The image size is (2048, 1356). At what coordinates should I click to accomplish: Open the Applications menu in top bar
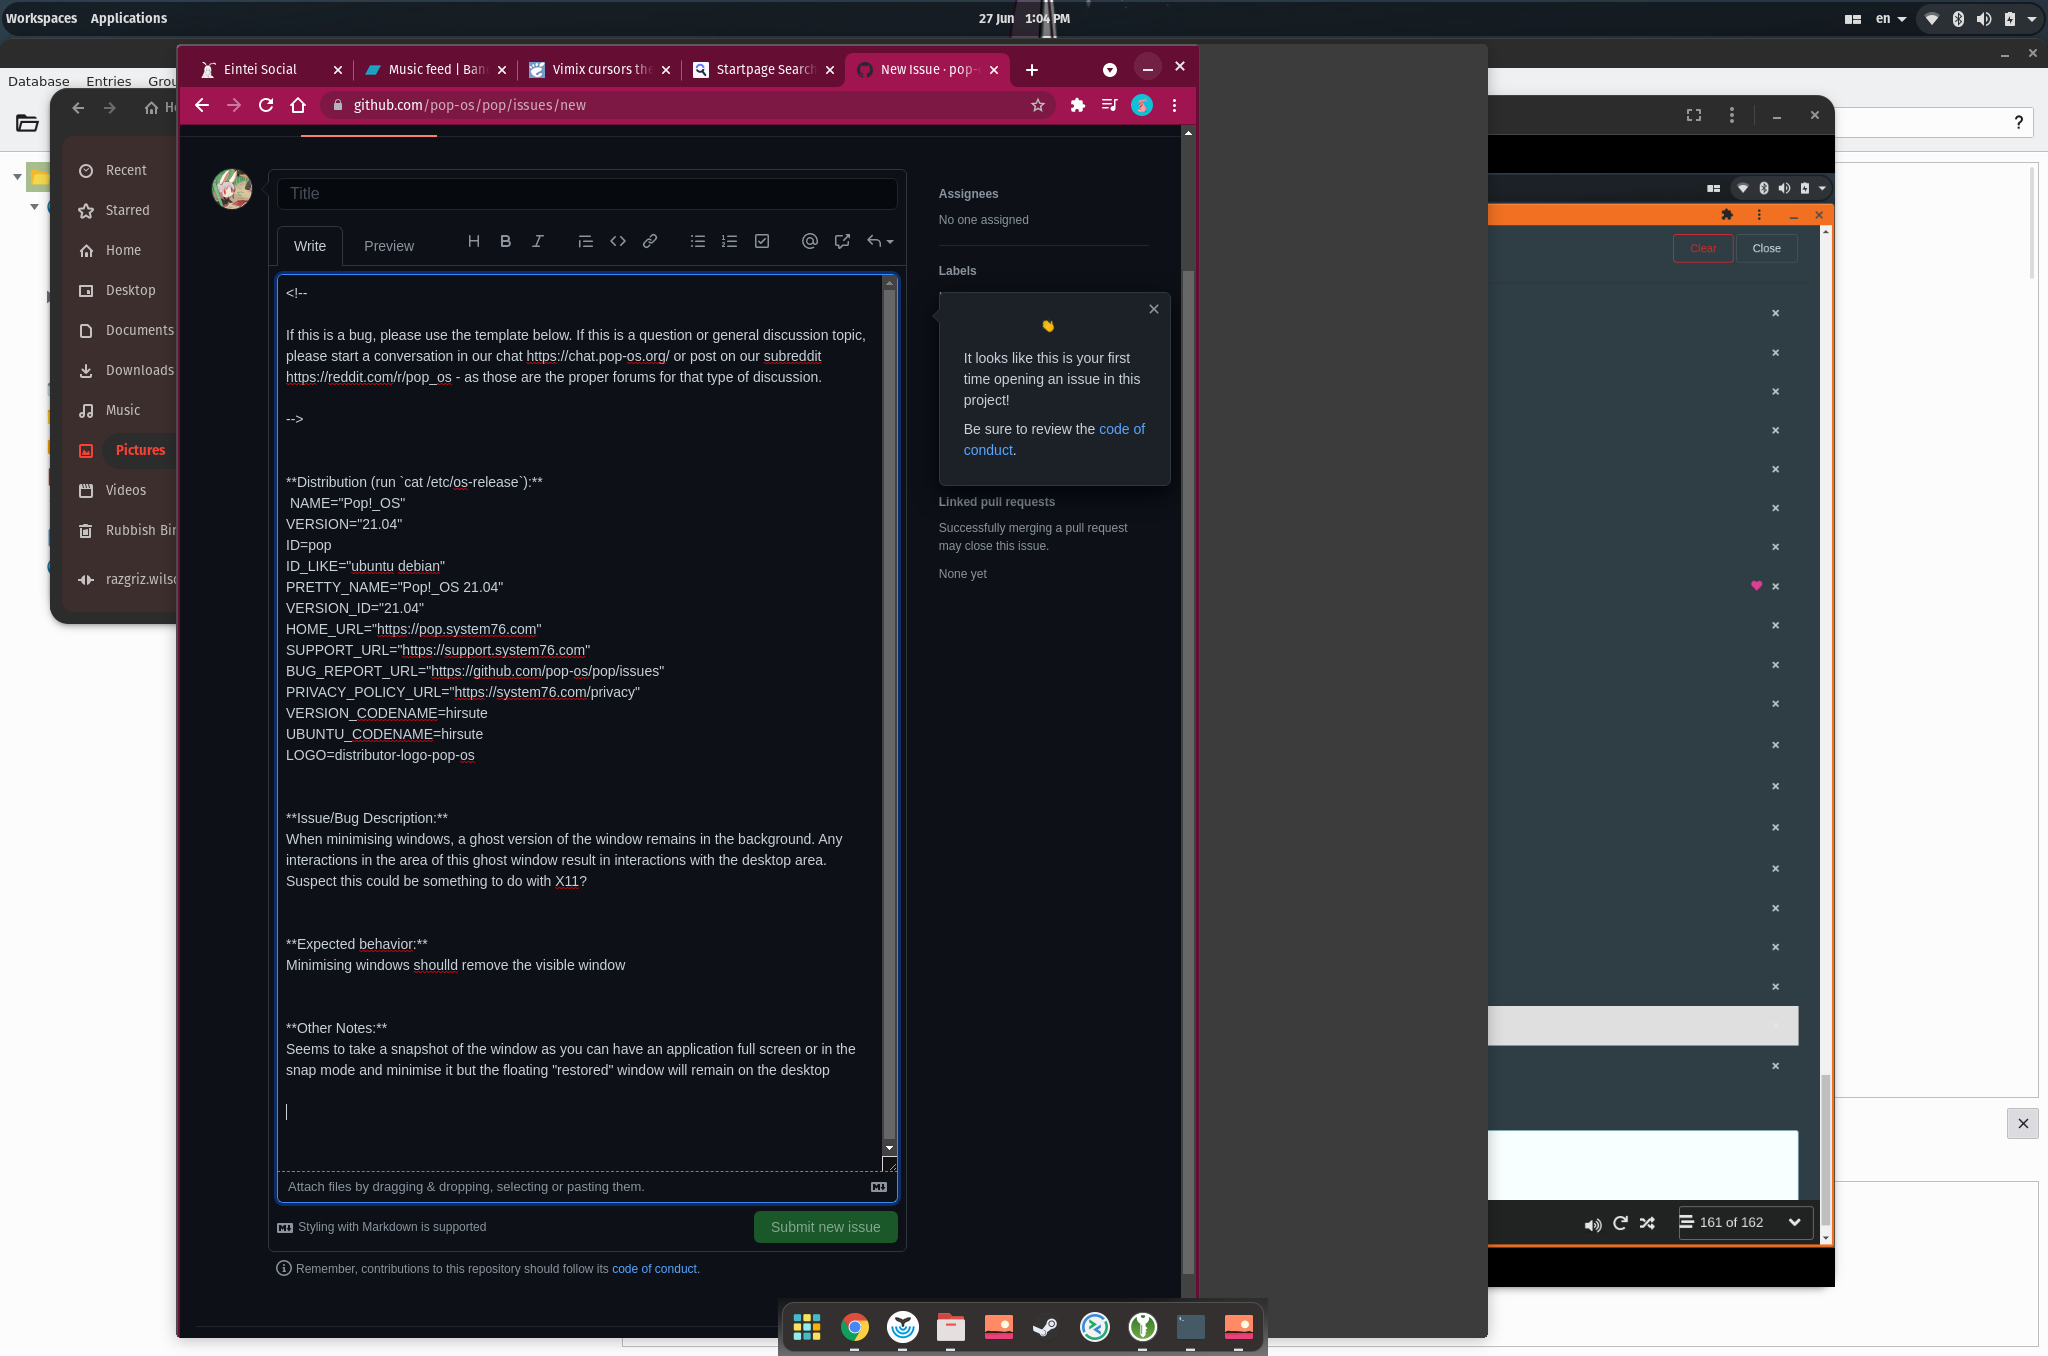pyautogui.click(x=129, y=18)
